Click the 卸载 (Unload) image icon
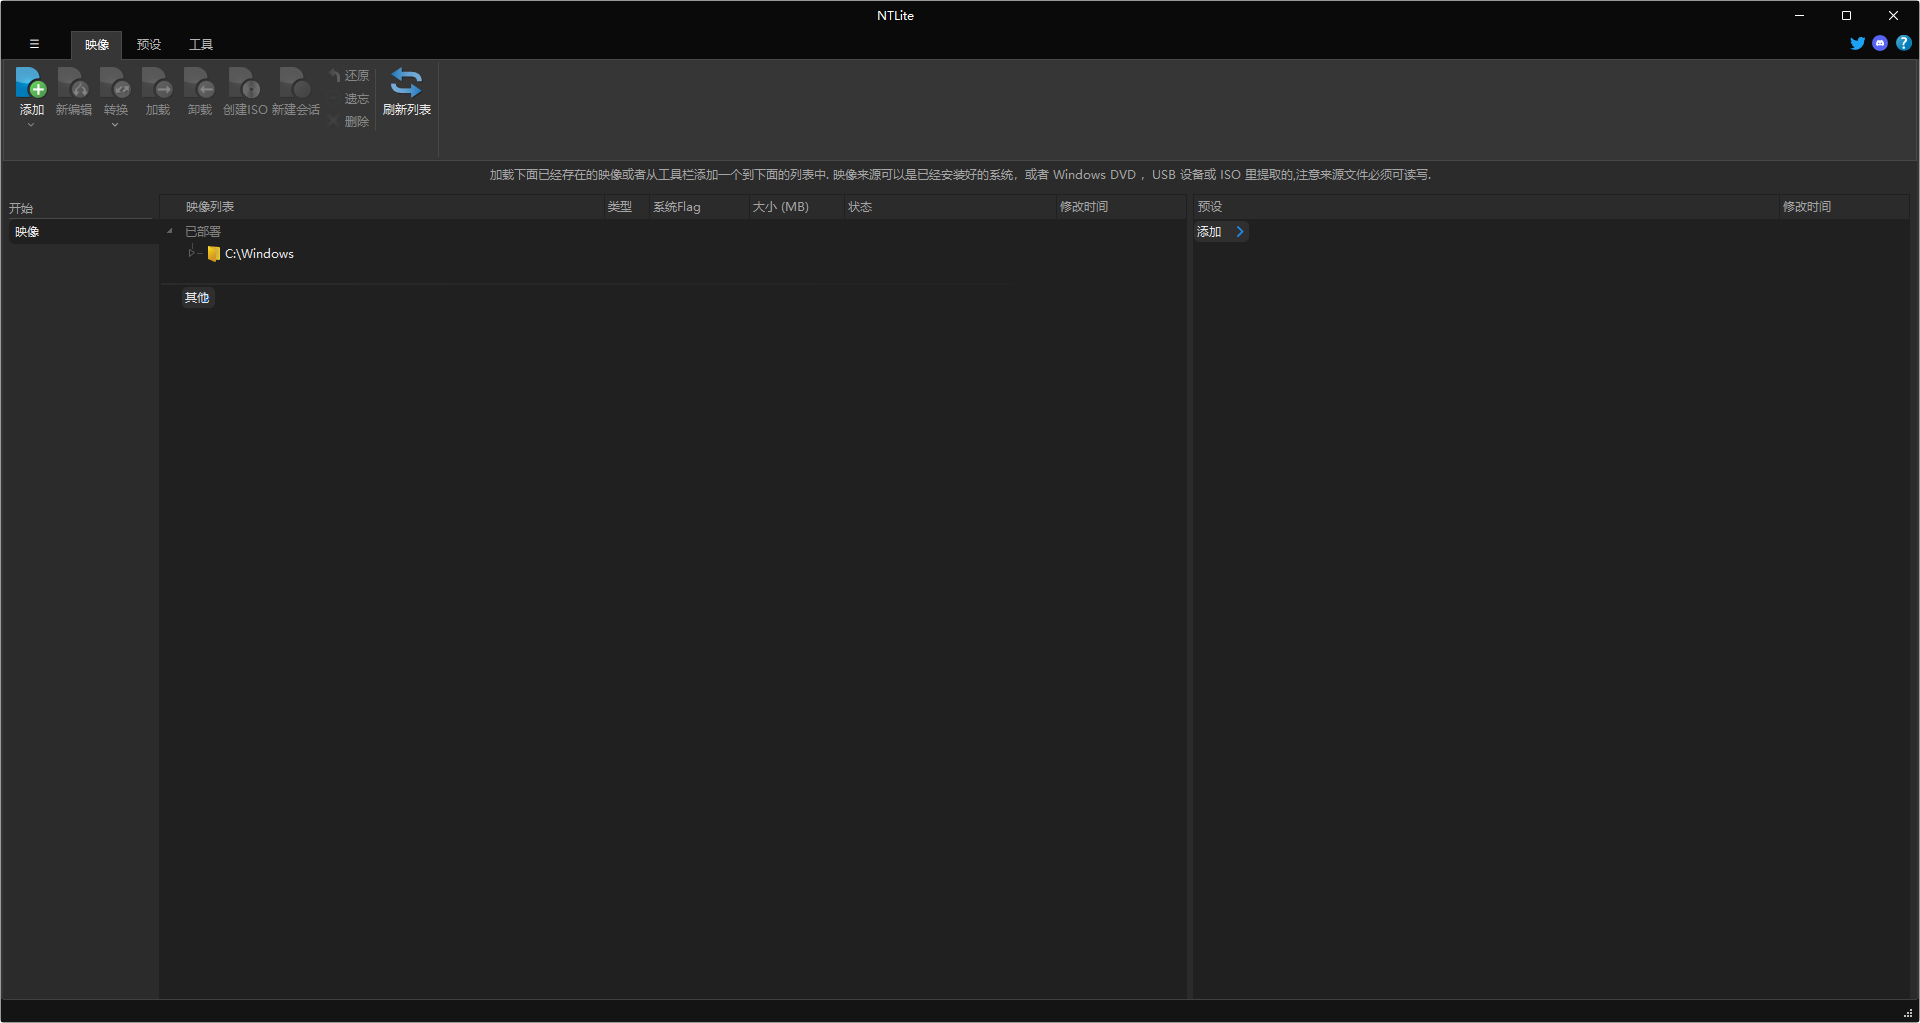Screen dimensions: 1920x1023 click(x=199, y=84)
